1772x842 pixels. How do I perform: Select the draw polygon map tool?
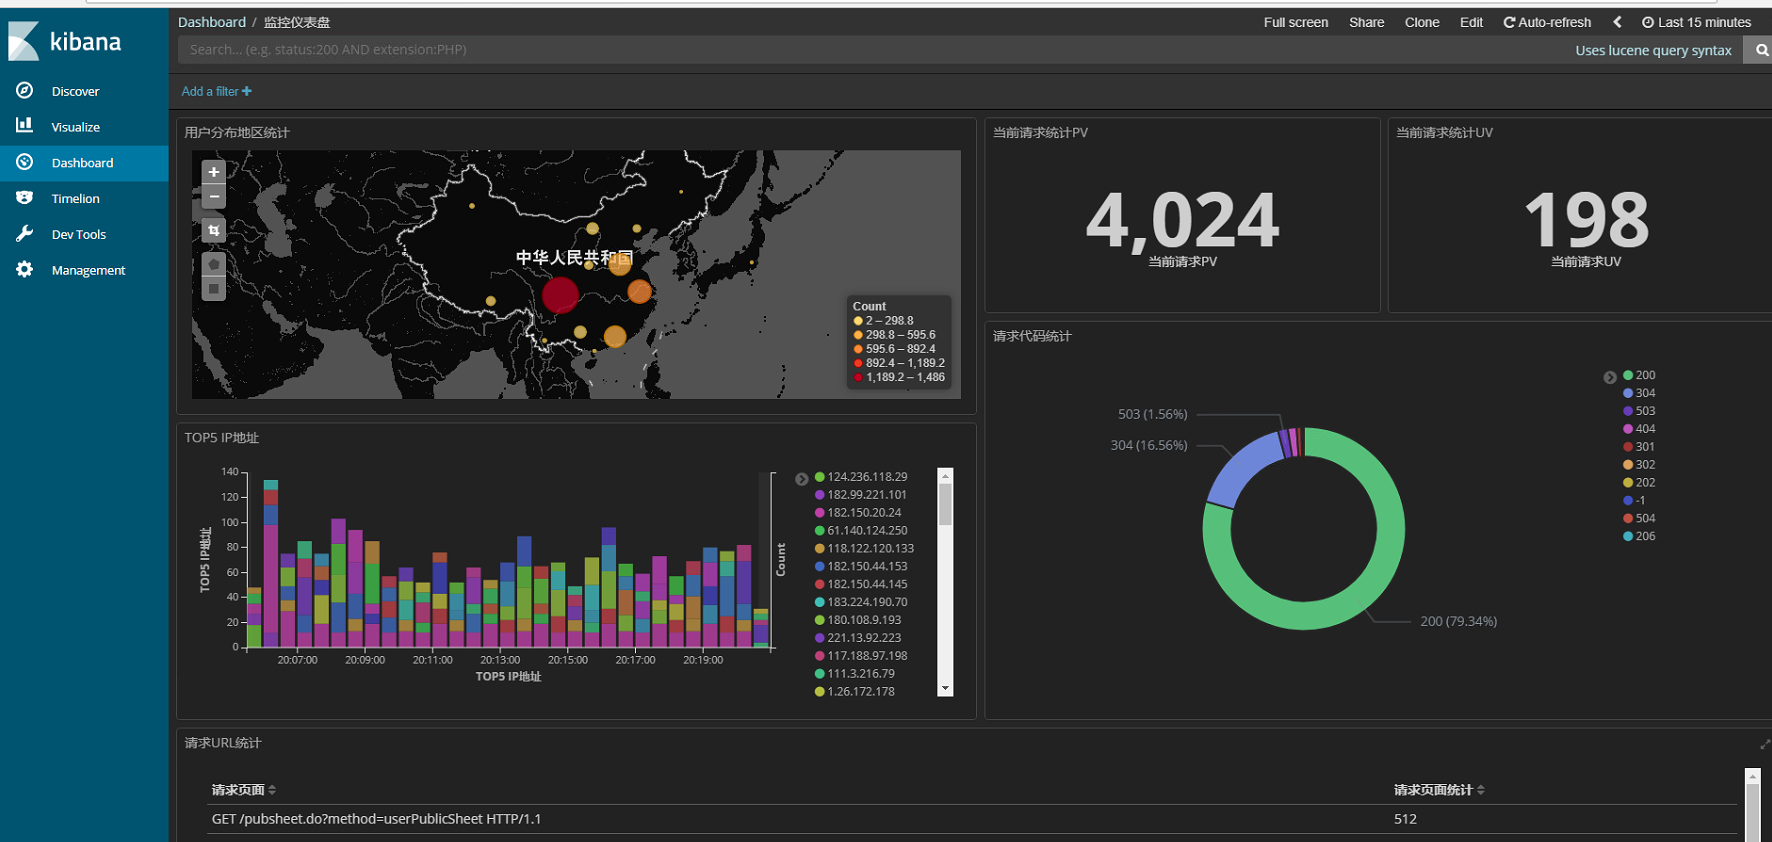213,265
